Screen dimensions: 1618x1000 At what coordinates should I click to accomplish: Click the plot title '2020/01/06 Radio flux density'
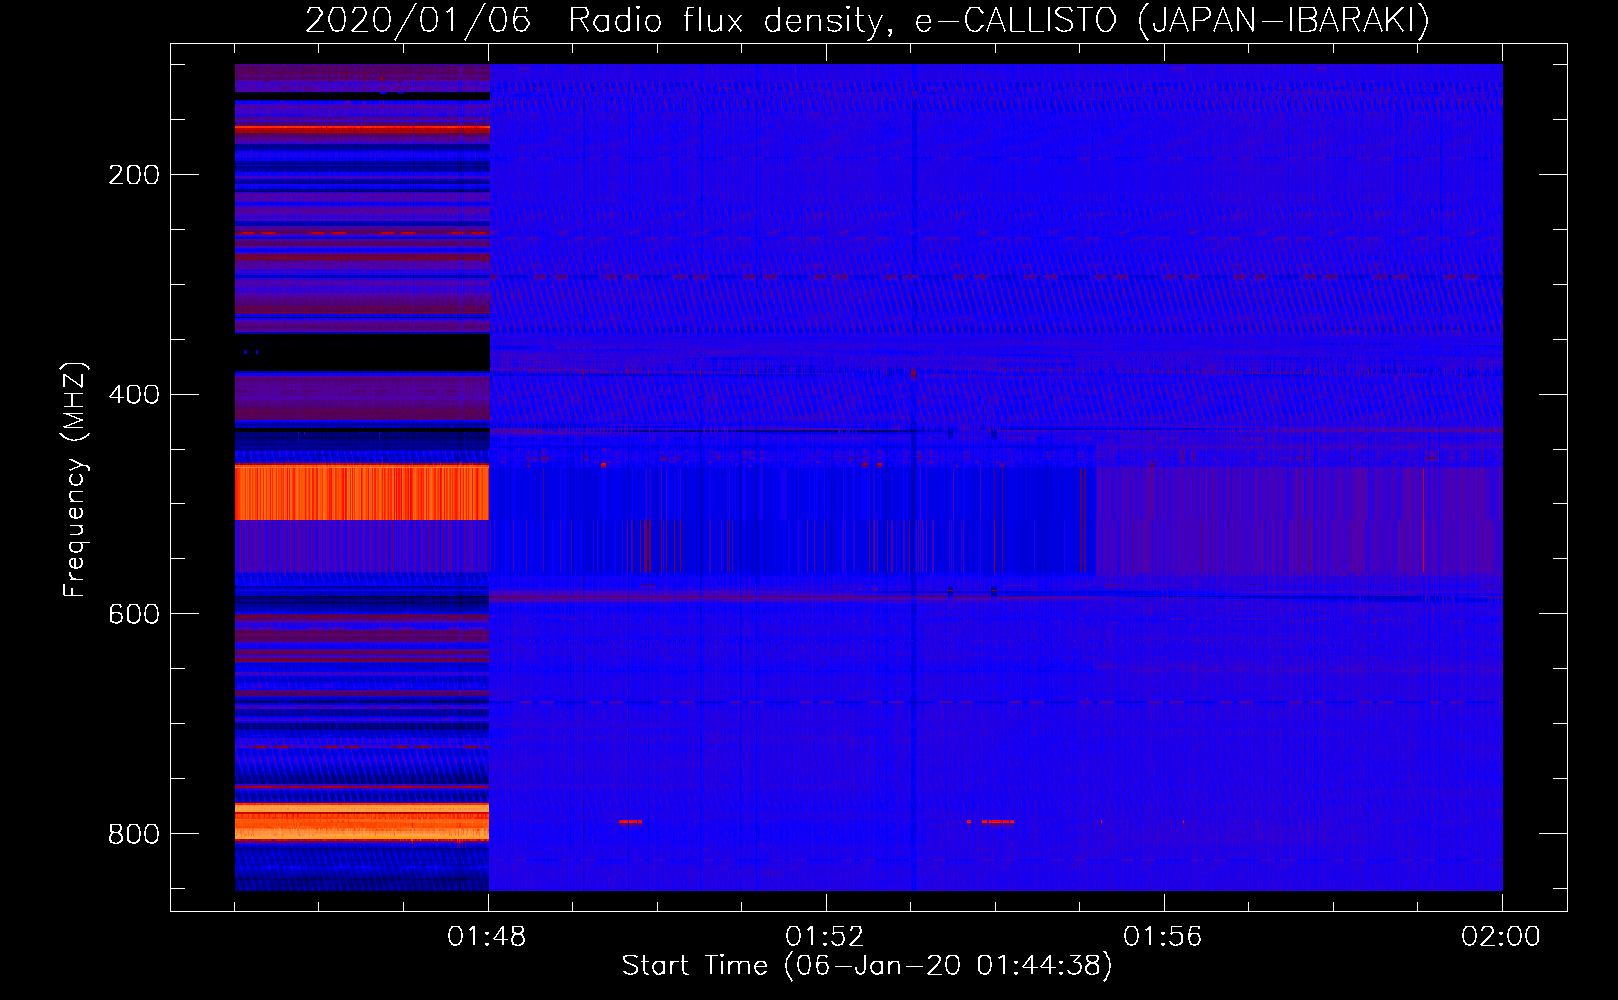[867, 20]
